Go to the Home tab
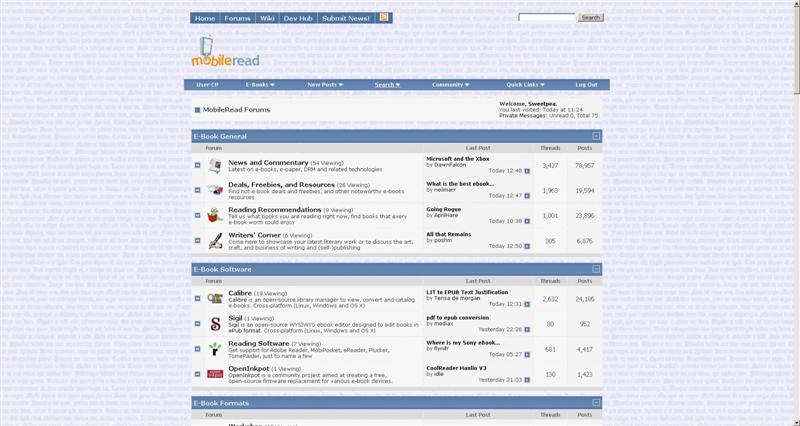800x426 pixels. pos(205,18)
